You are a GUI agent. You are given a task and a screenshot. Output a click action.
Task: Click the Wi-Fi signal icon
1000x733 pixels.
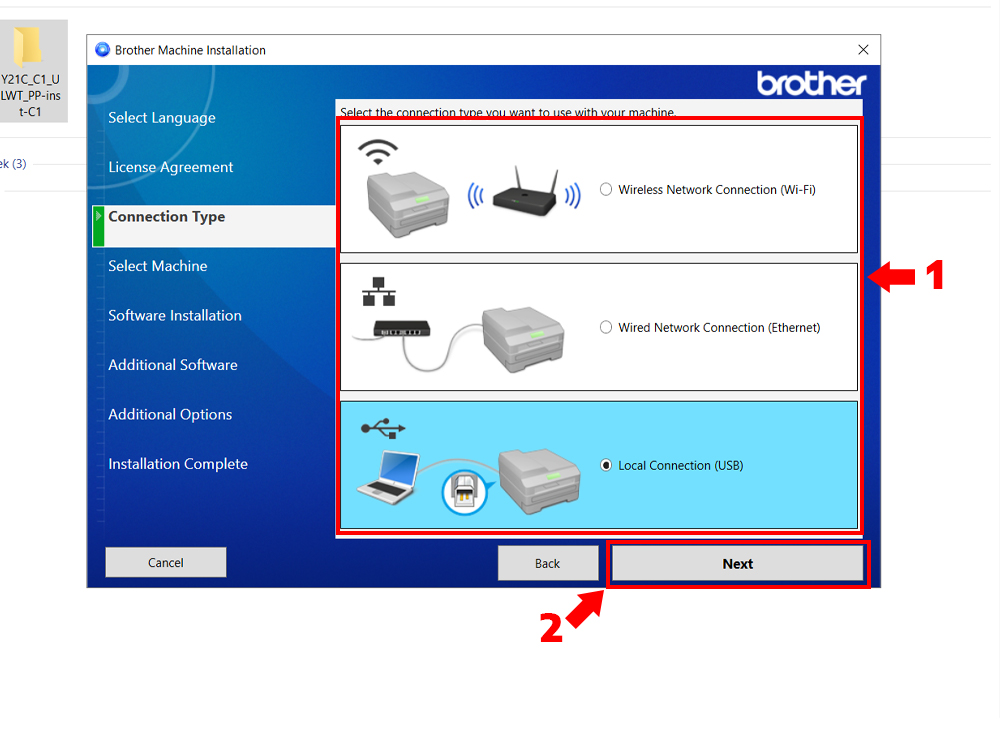(378, 152)
